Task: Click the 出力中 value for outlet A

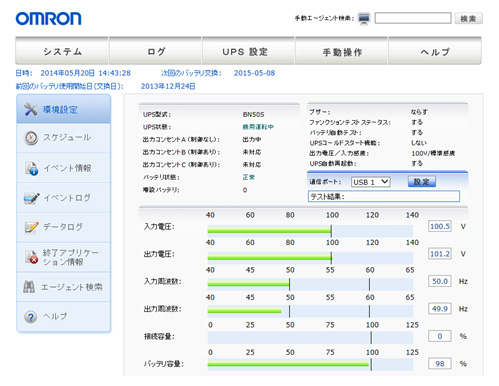Action: tap(252, 139)
